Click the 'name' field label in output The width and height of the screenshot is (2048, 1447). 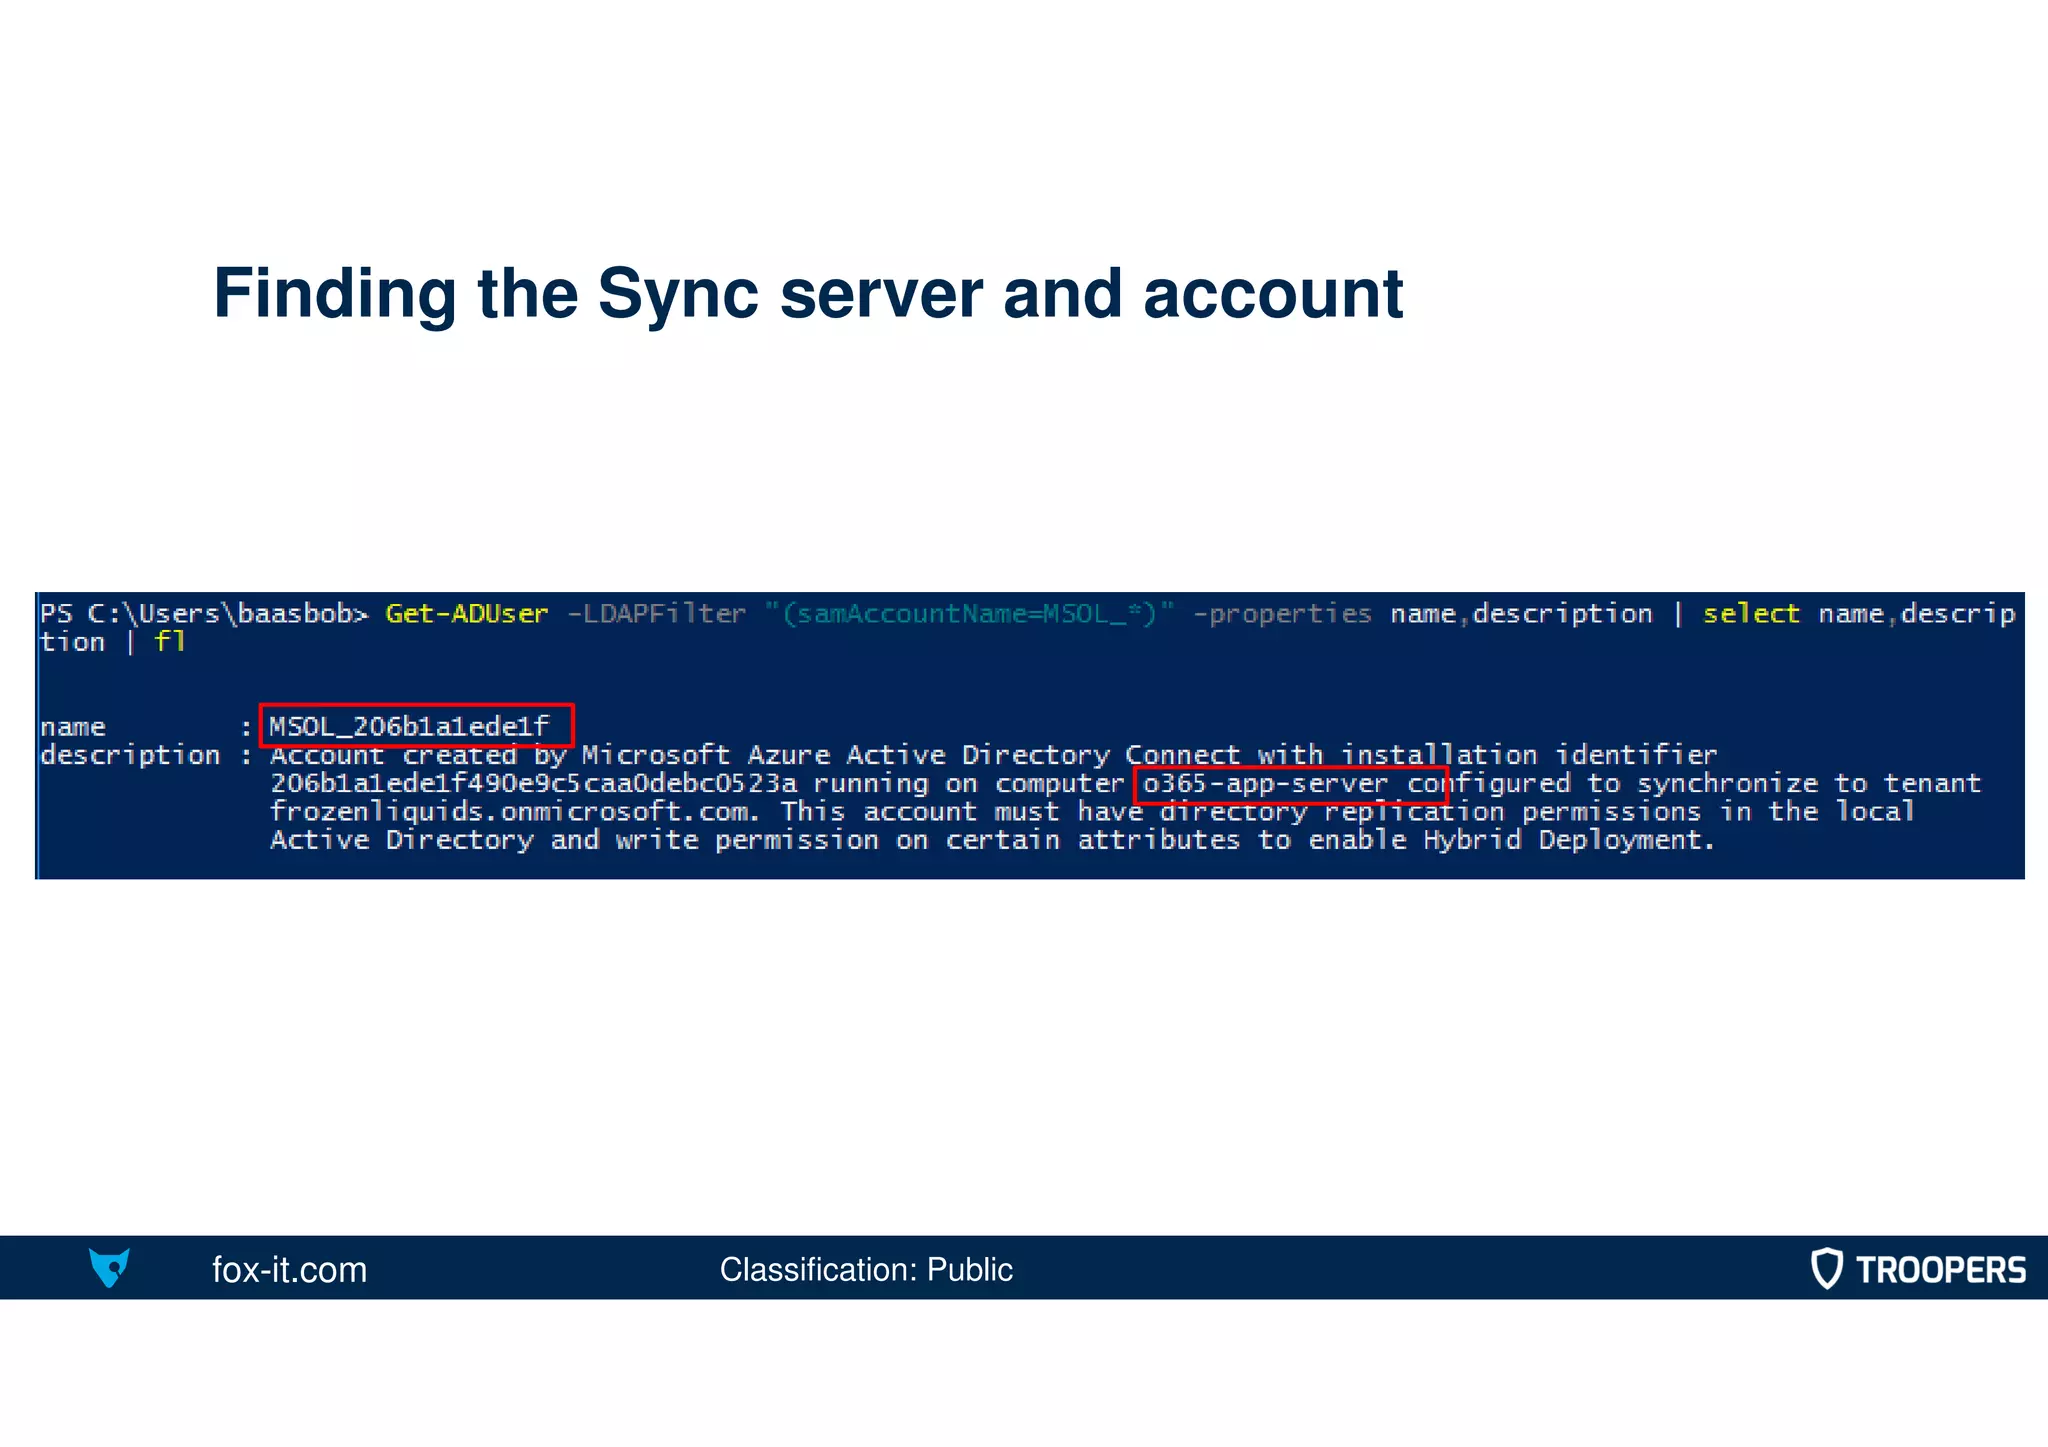[73, 727]
